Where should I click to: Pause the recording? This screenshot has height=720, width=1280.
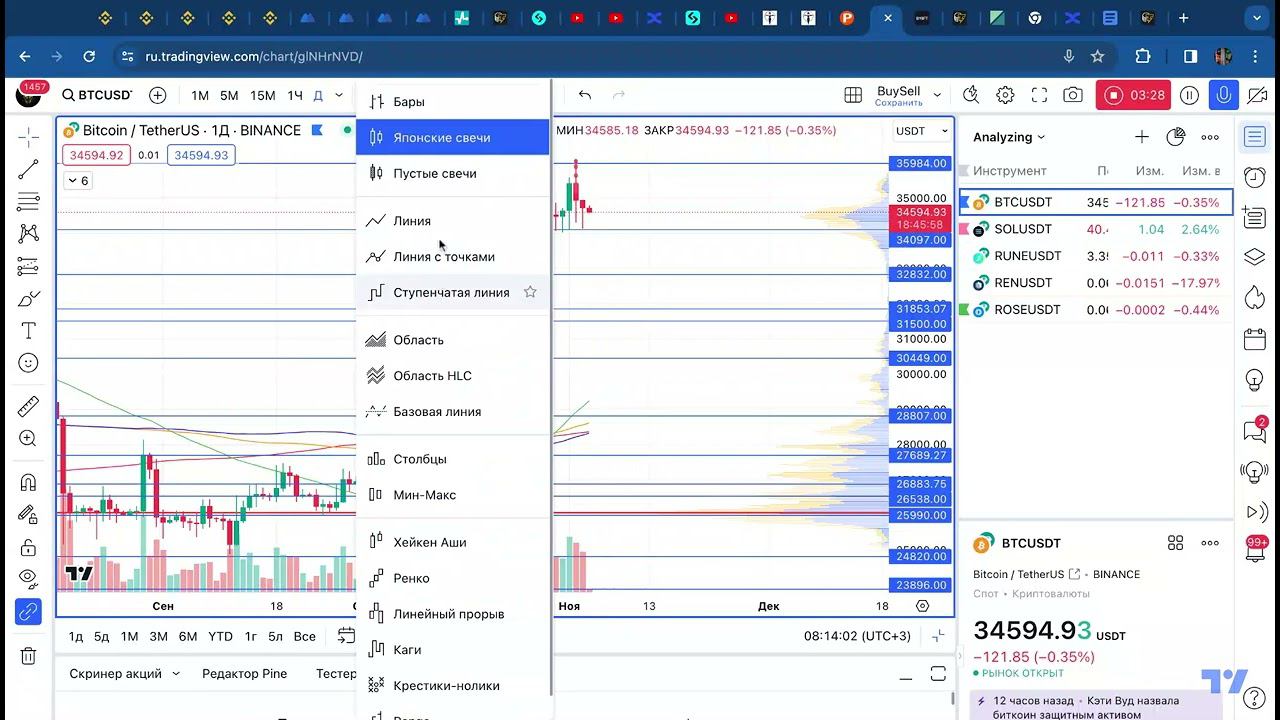pyautogui.click(x=1189, y=95)
